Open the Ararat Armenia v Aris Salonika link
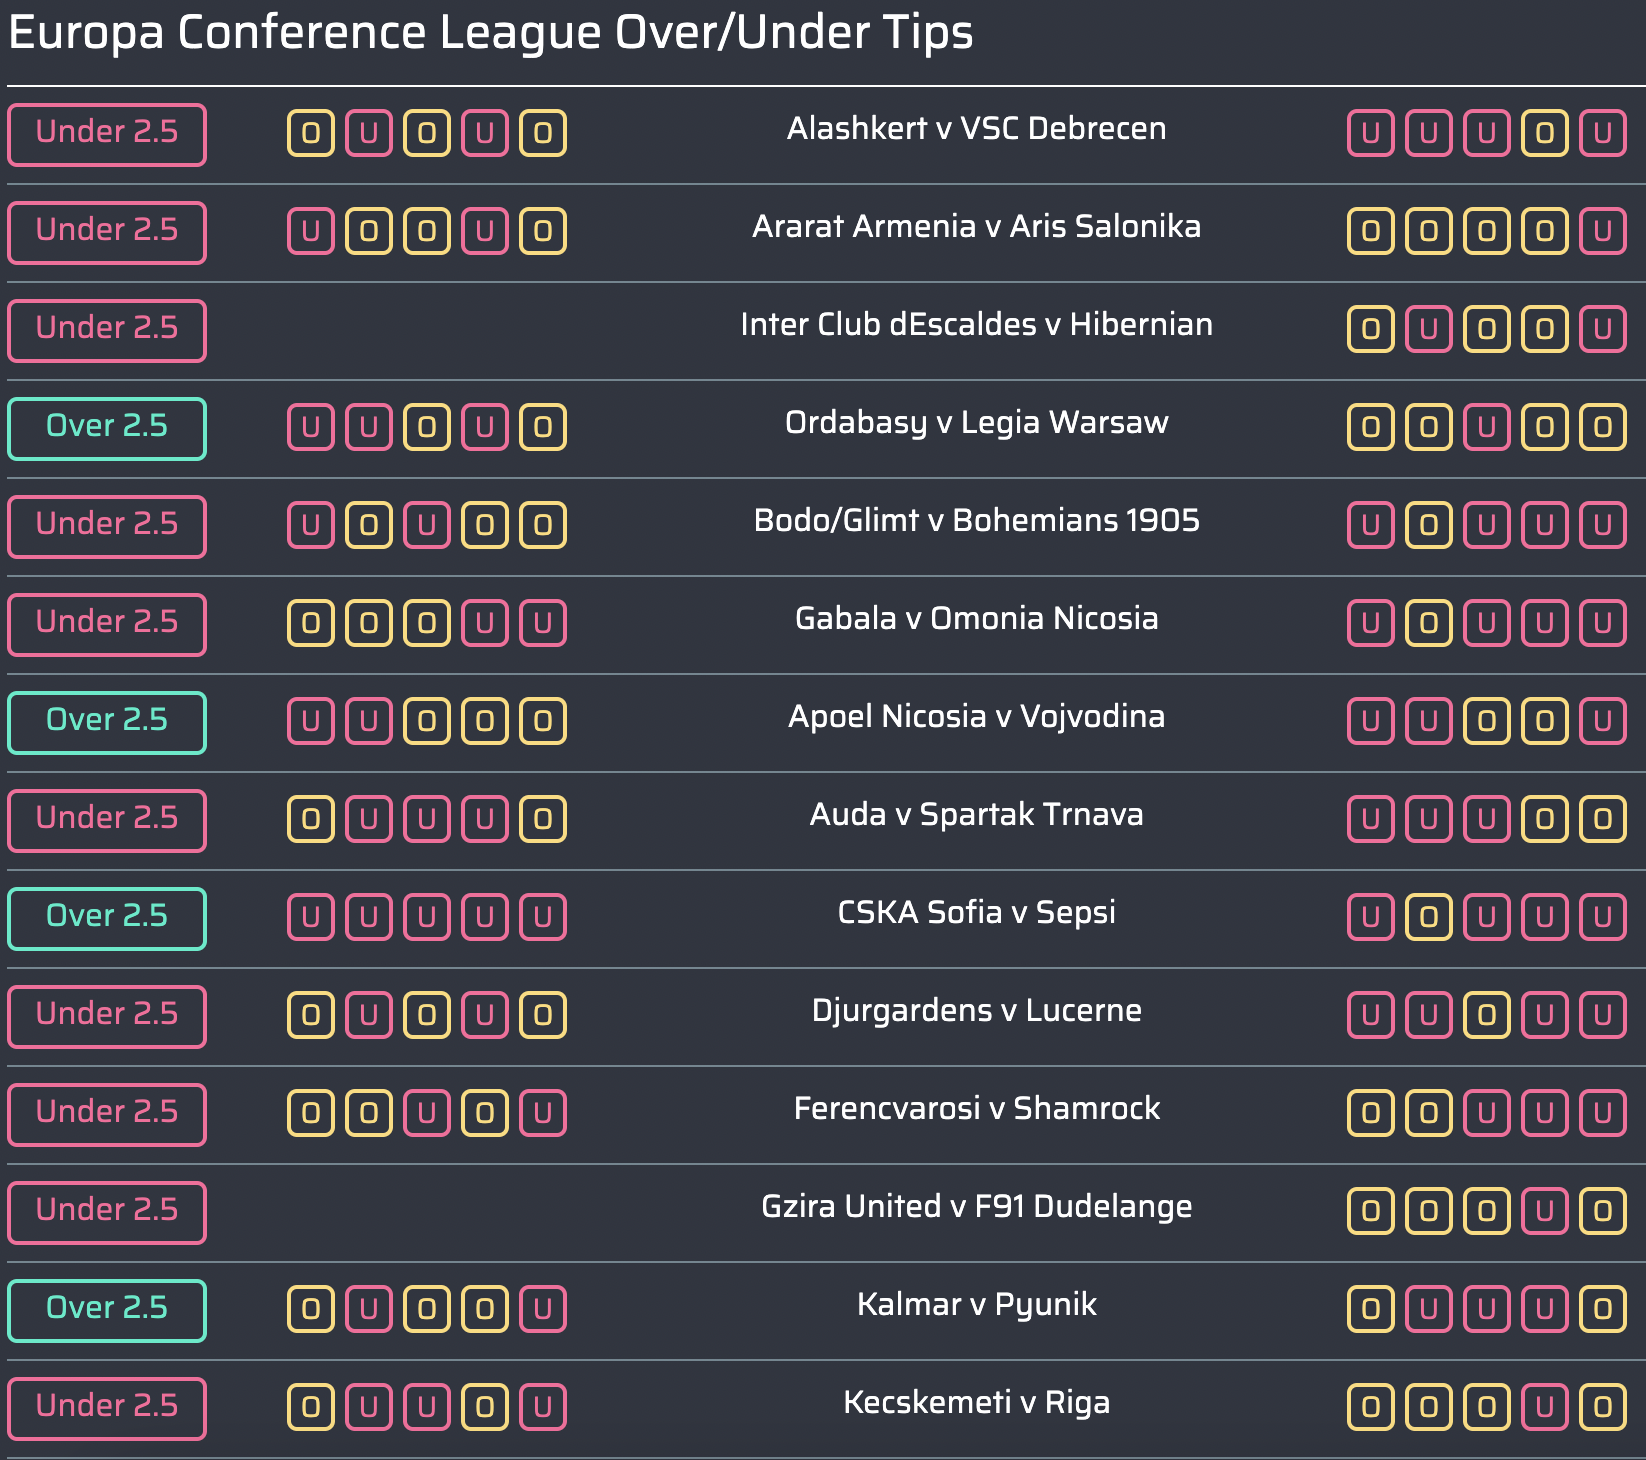The height and width of the screenshot is (1460, 1646). pos(976,227)
